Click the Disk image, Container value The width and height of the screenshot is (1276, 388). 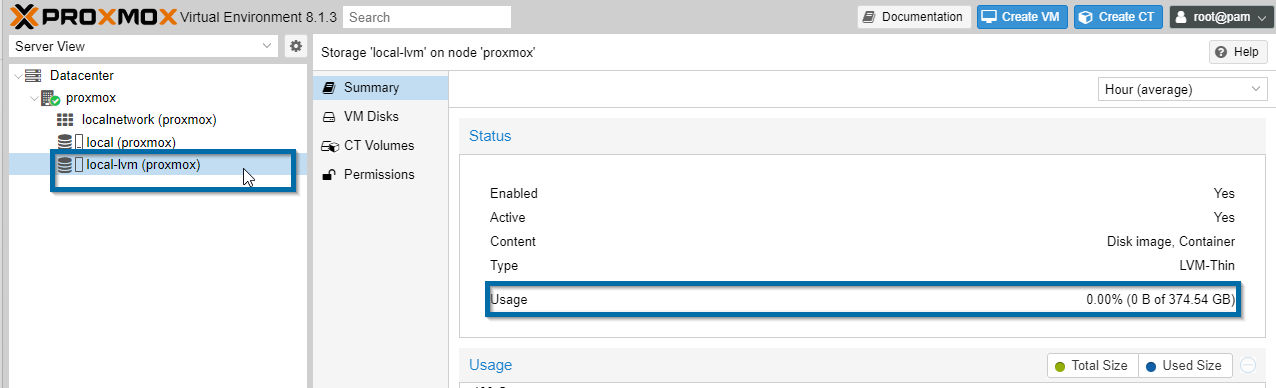click(x=1171, y=242)
